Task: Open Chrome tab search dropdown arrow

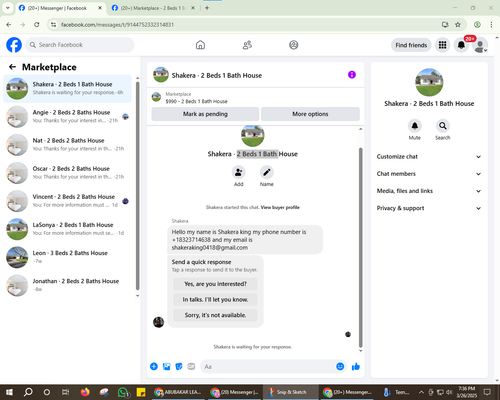Action: (7, 8)
